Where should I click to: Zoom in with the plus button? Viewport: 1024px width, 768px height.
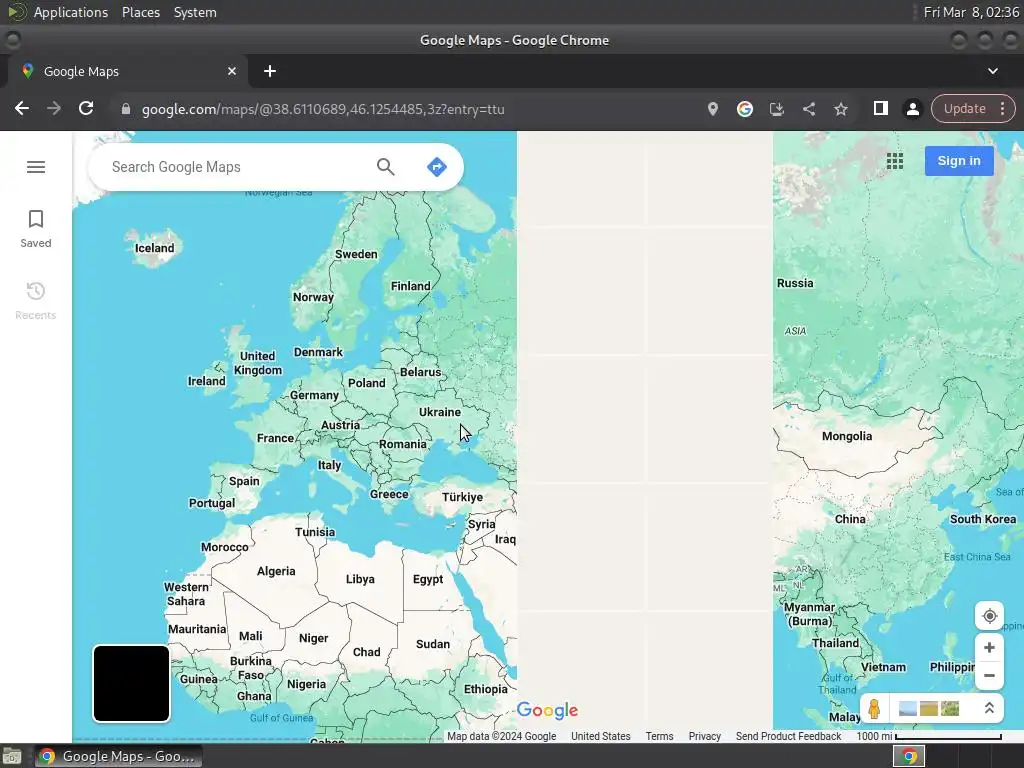click(989, 647)
